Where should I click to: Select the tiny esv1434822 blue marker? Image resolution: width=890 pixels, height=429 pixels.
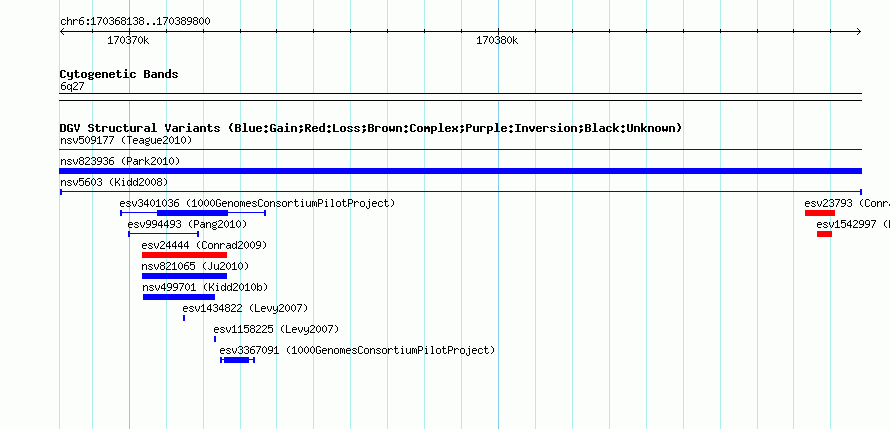click(x=184, y=318)
